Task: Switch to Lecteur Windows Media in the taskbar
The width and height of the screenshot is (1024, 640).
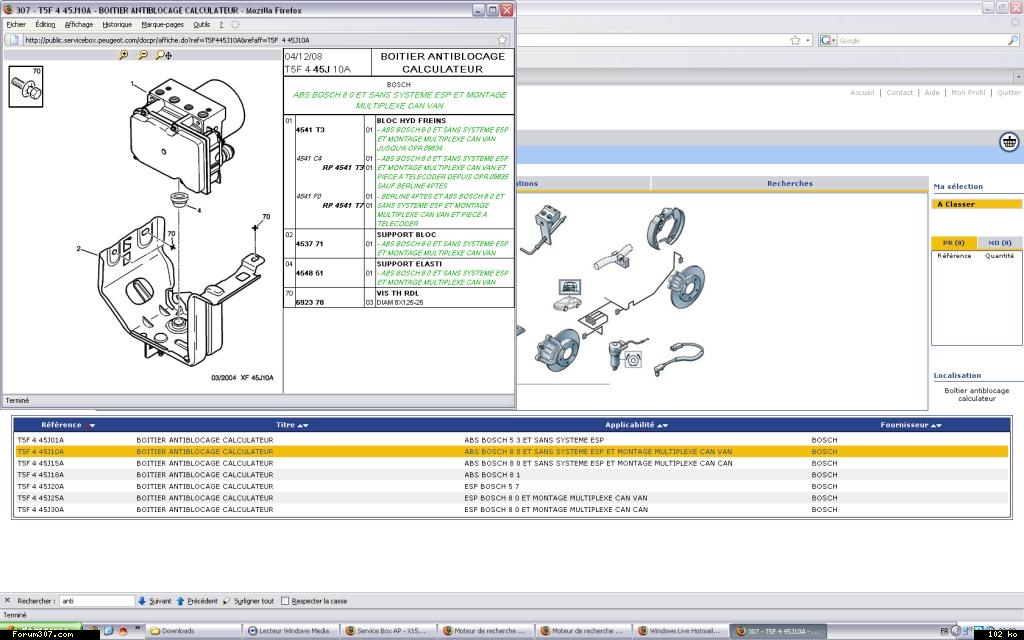Action: [291, 631]
